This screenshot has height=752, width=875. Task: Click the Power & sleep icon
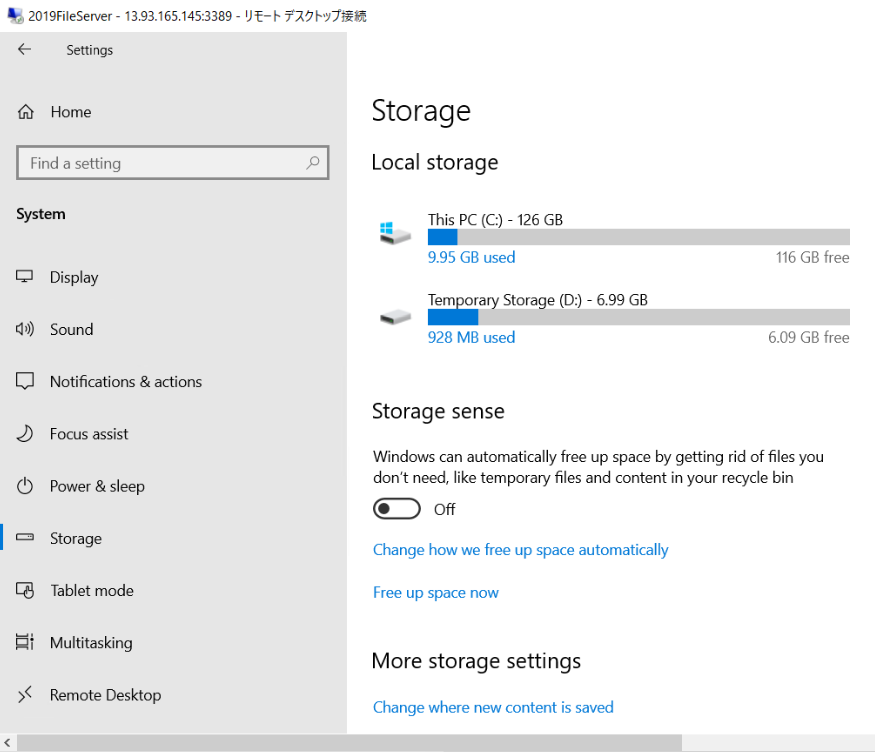click(26, 486)
